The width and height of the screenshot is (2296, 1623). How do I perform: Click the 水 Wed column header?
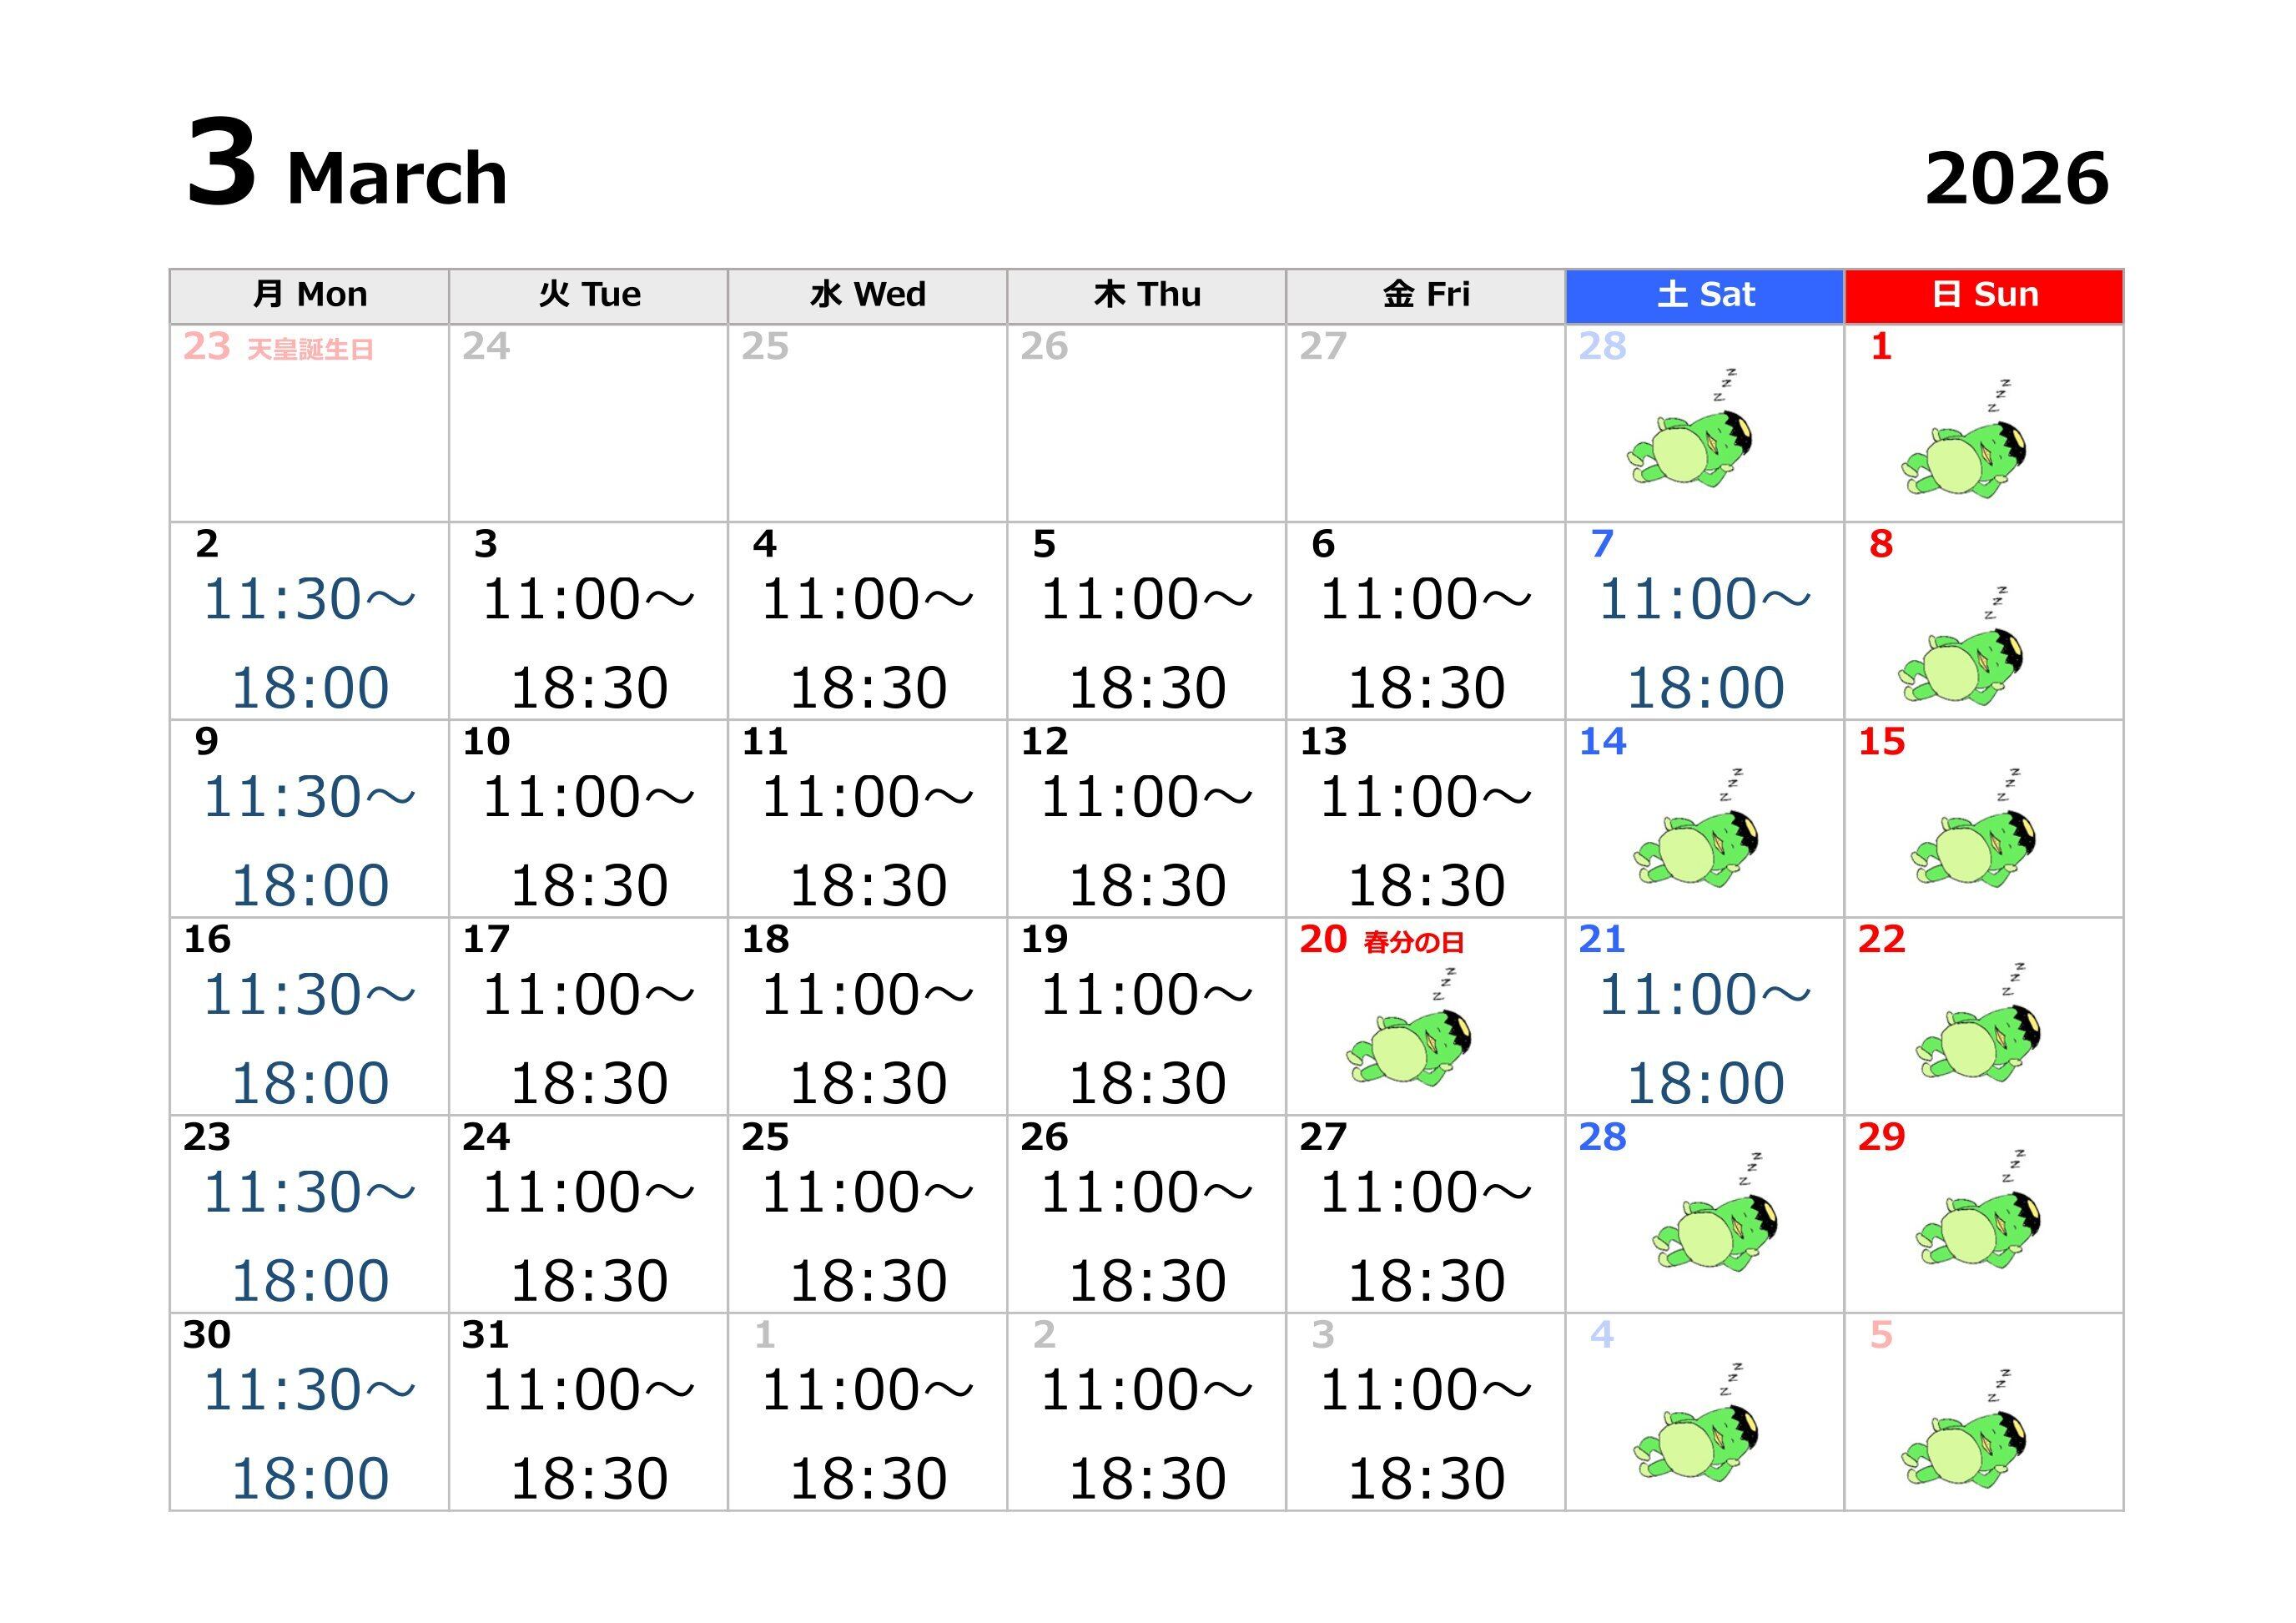[867, 295]
